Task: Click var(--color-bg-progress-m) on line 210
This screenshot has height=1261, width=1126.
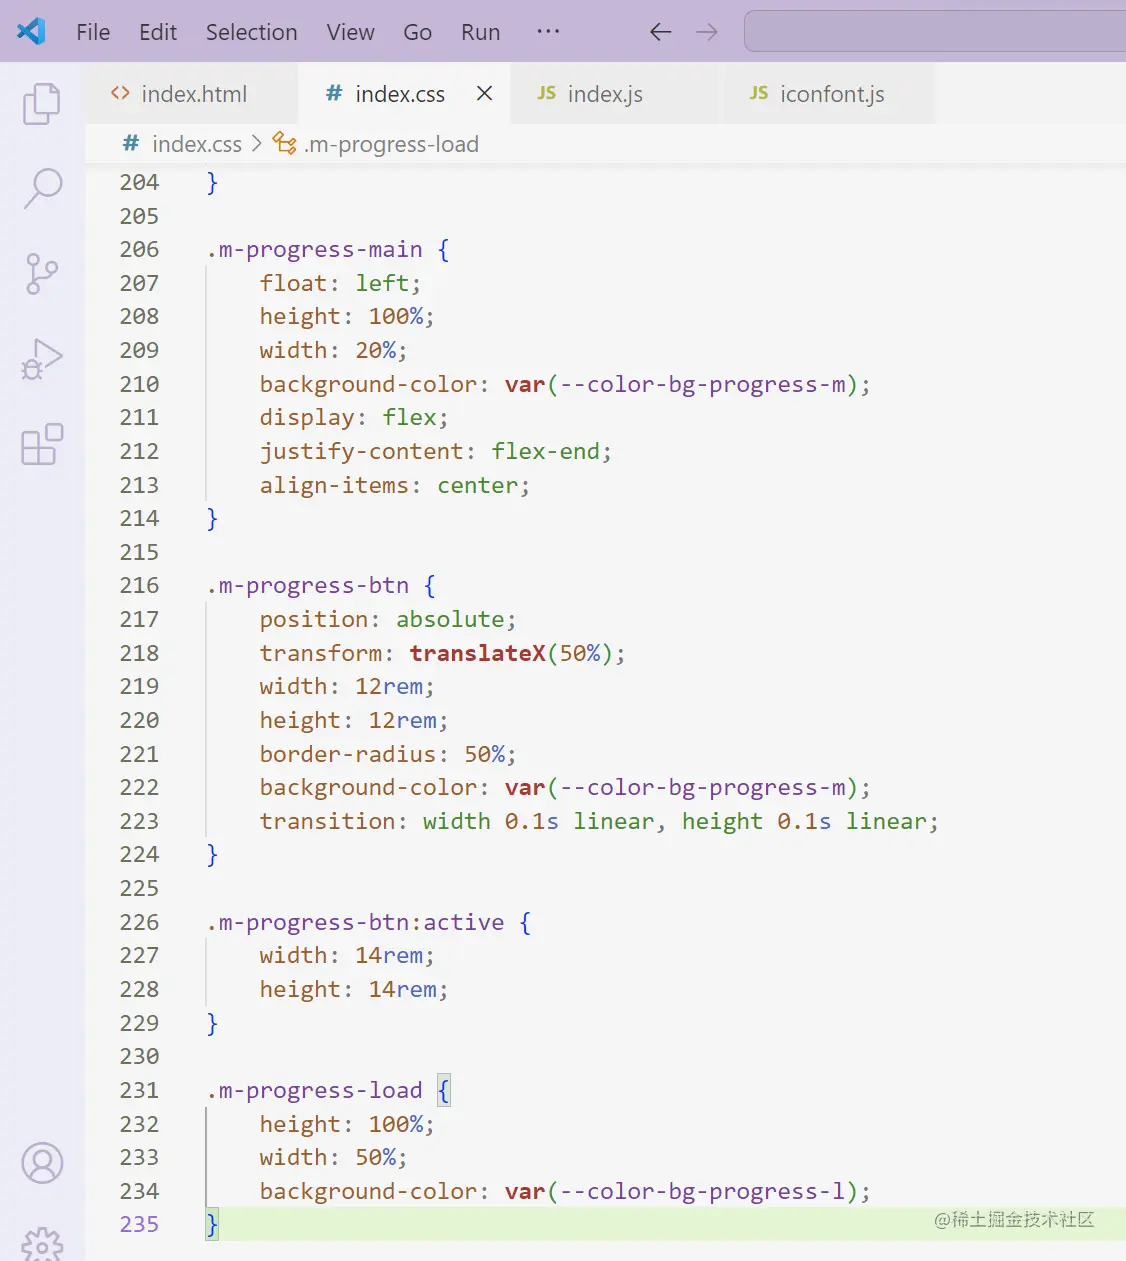Action: [681, 384]
